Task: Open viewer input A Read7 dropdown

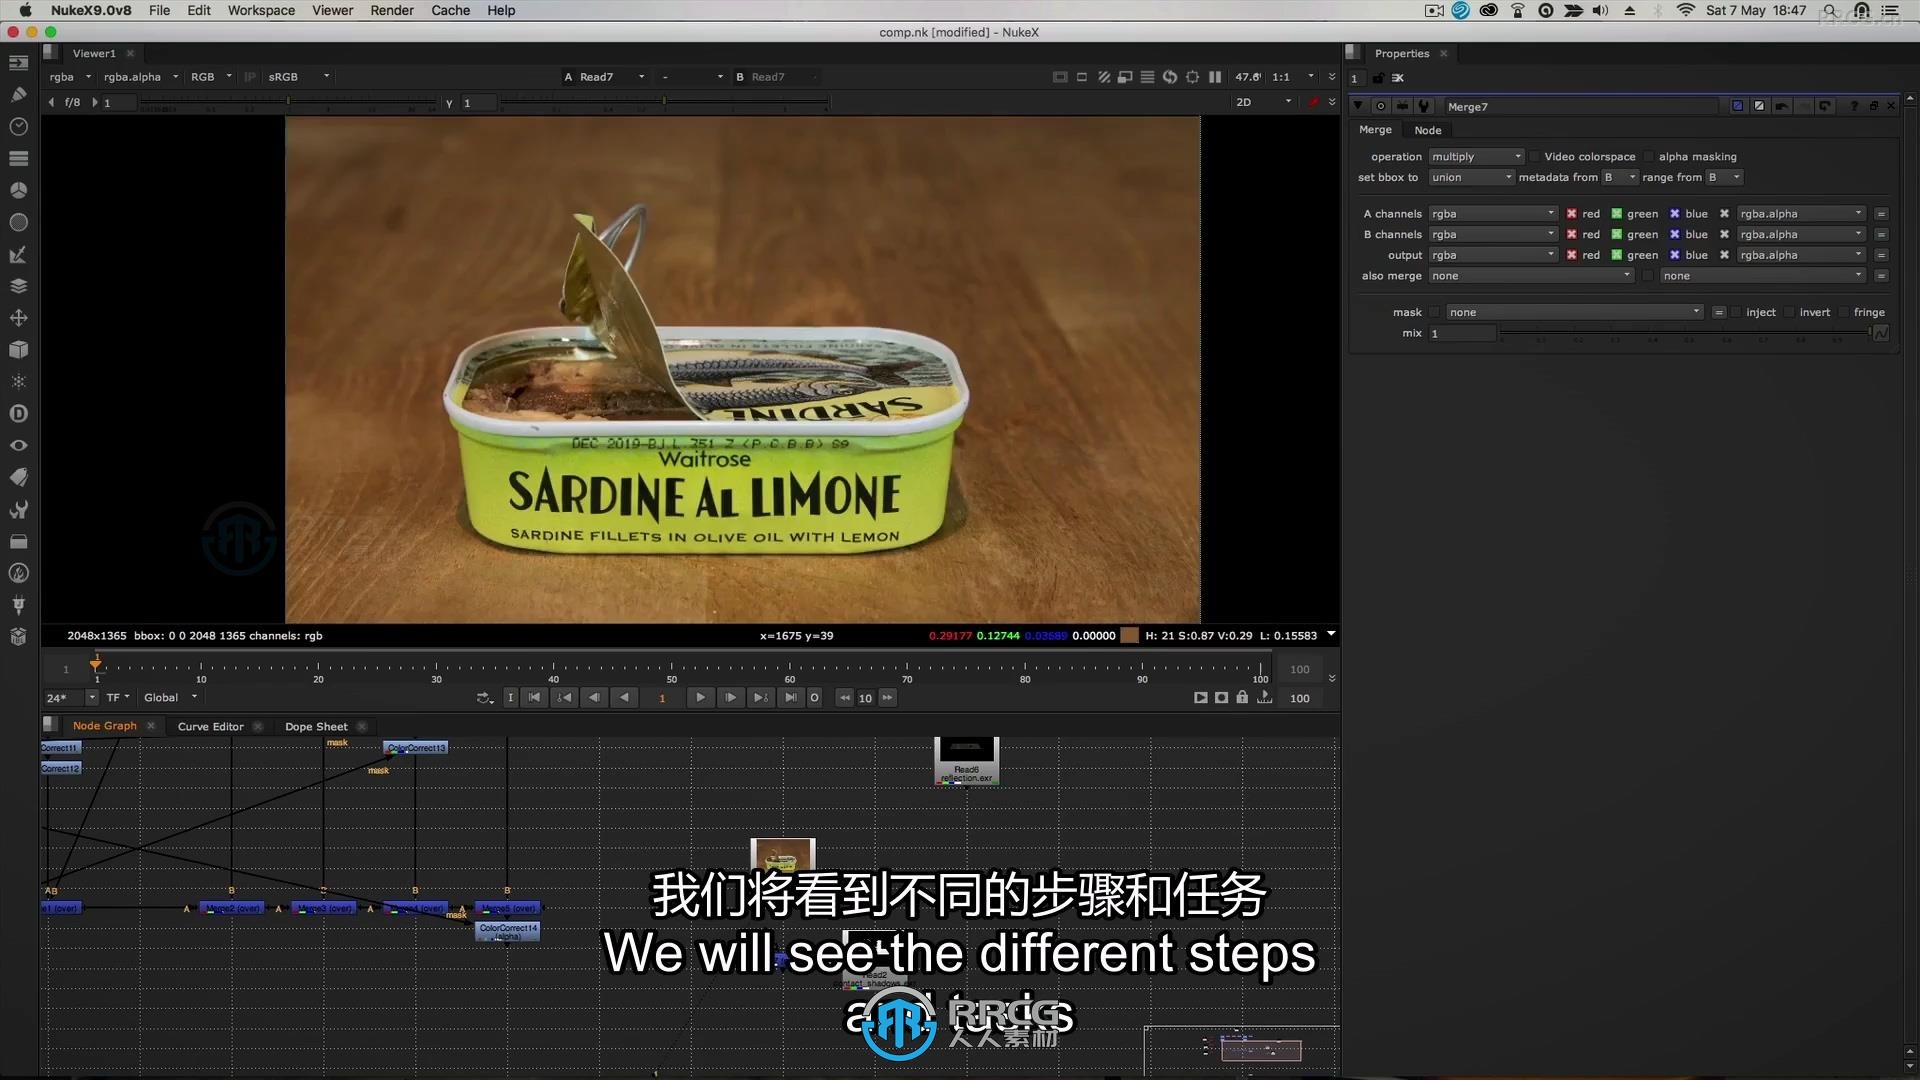Action: [605, 77]
